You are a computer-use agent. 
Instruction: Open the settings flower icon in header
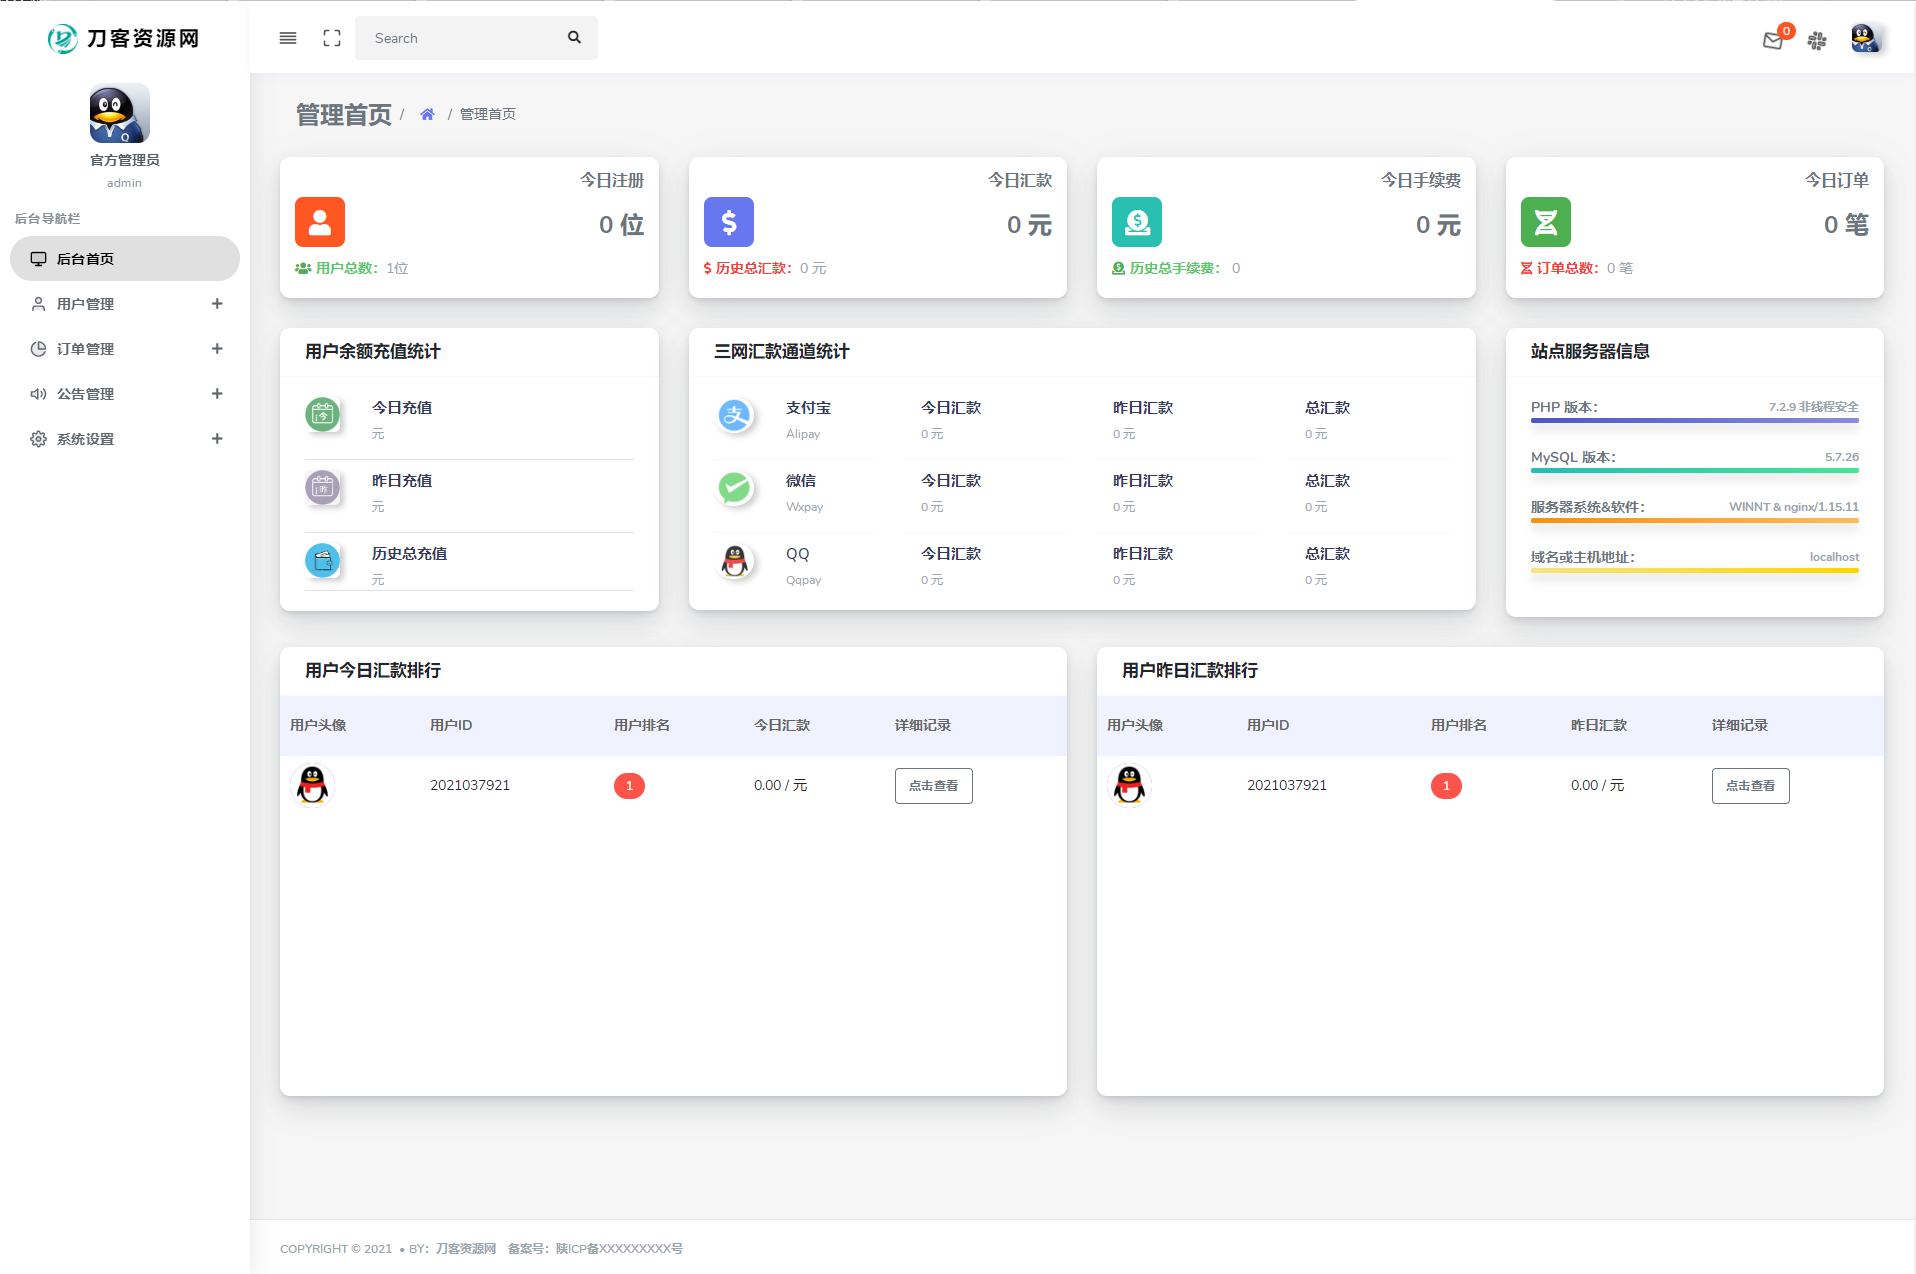click(x=1817, y=41)
